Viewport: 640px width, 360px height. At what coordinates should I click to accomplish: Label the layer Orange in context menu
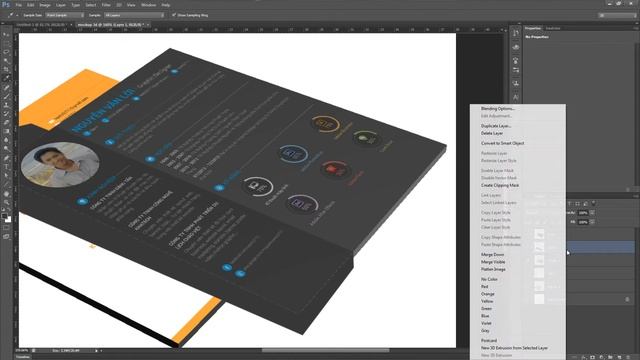point(488,294)
